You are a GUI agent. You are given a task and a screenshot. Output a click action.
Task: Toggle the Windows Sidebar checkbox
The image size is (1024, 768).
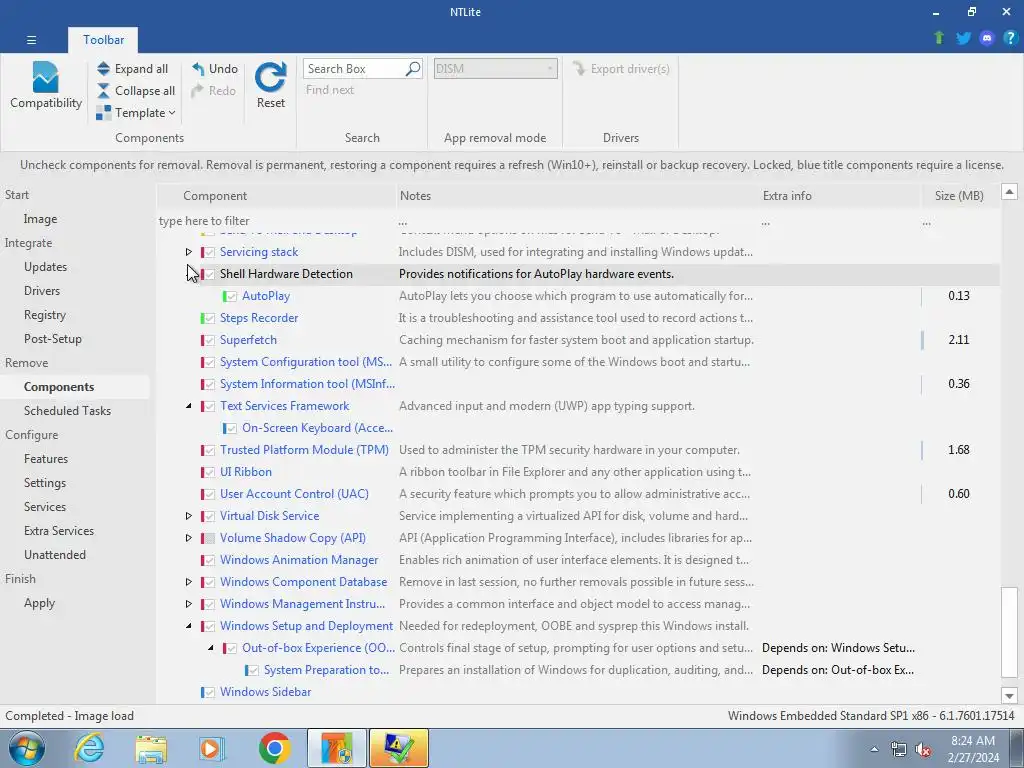209,692
